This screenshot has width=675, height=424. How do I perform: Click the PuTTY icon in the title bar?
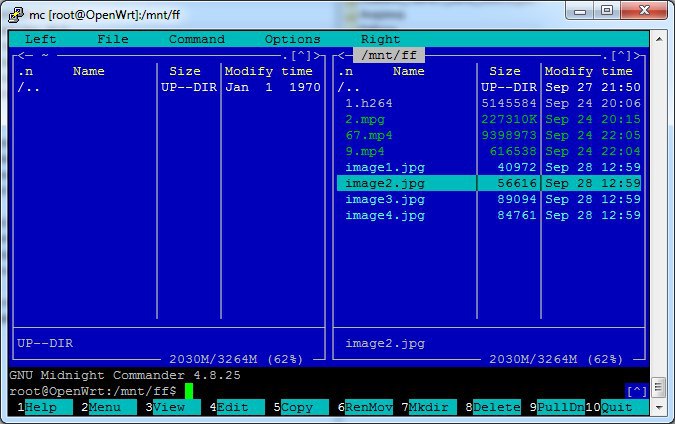[x=16, y=15]
